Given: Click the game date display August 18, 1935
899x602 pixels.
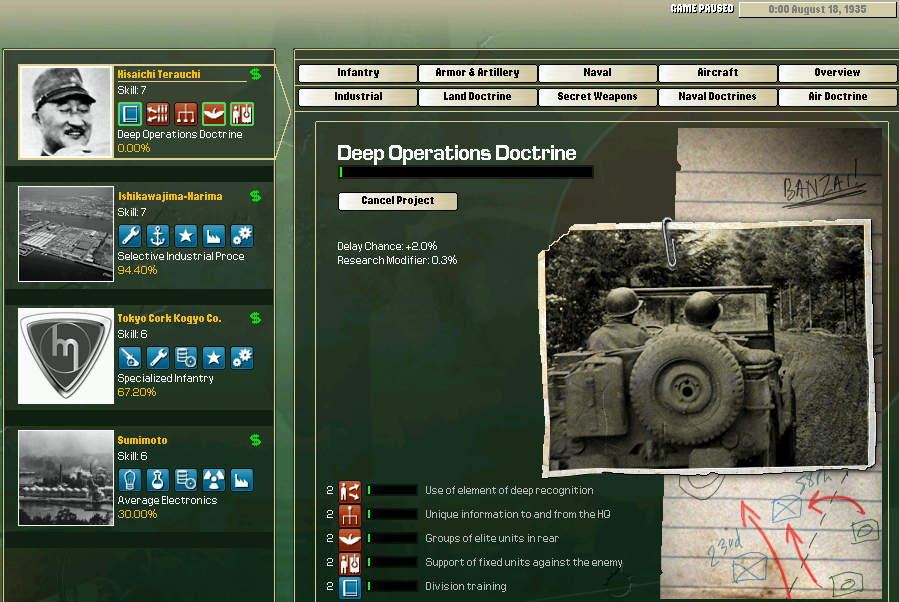Looking at the screenshot, I should [817, 10].
